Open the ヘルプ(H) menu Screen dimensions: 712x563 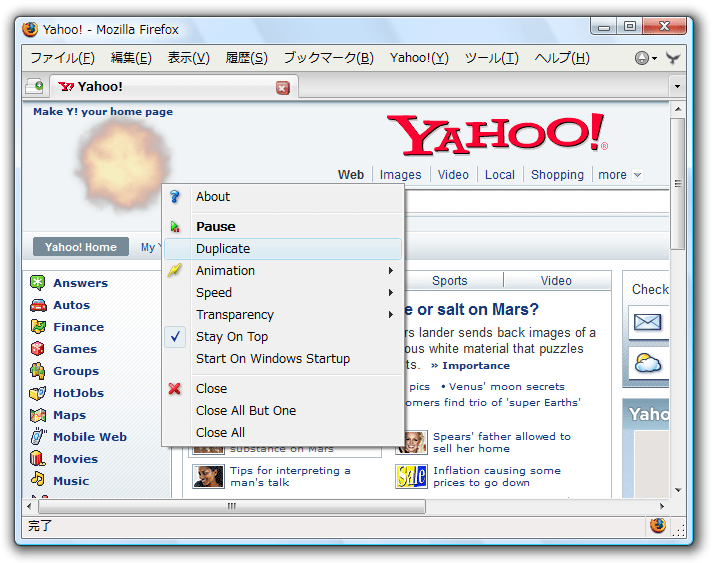(x=562, y=58)
